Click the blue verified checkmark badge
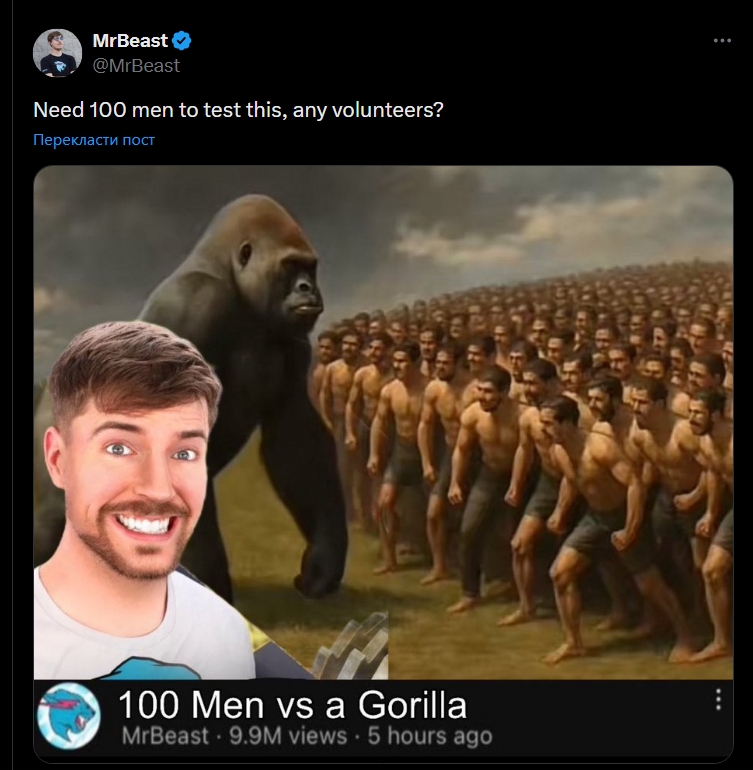The image size is (753, 770). pos(182,41)
